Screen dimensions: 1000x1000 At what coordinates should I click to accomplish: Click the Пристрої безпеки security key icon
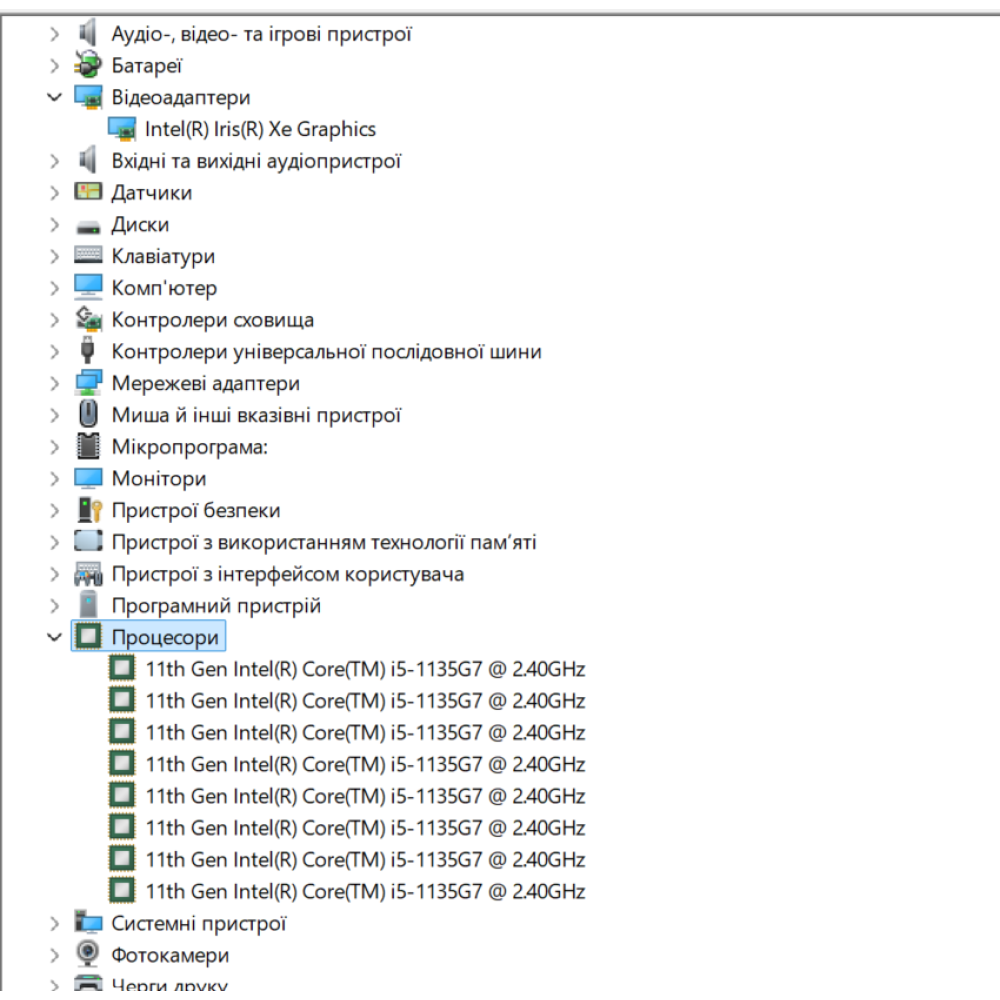coord(88,510)
